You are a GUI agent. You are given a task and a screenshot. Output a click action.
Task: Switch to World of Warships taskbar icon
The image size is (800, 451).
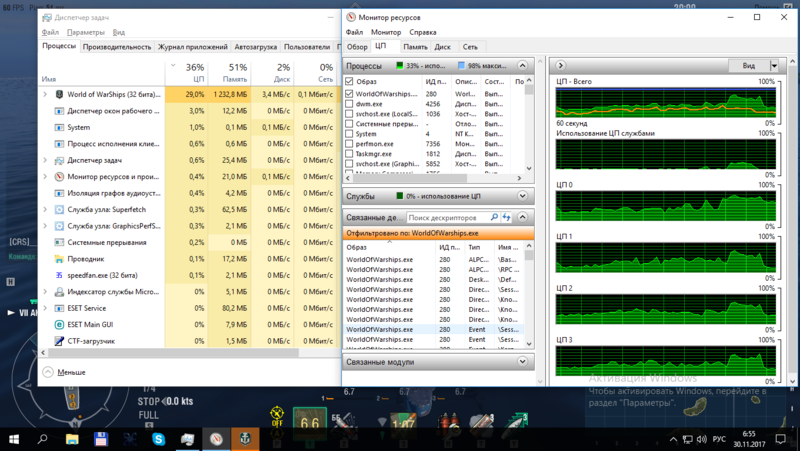(245, 439)
